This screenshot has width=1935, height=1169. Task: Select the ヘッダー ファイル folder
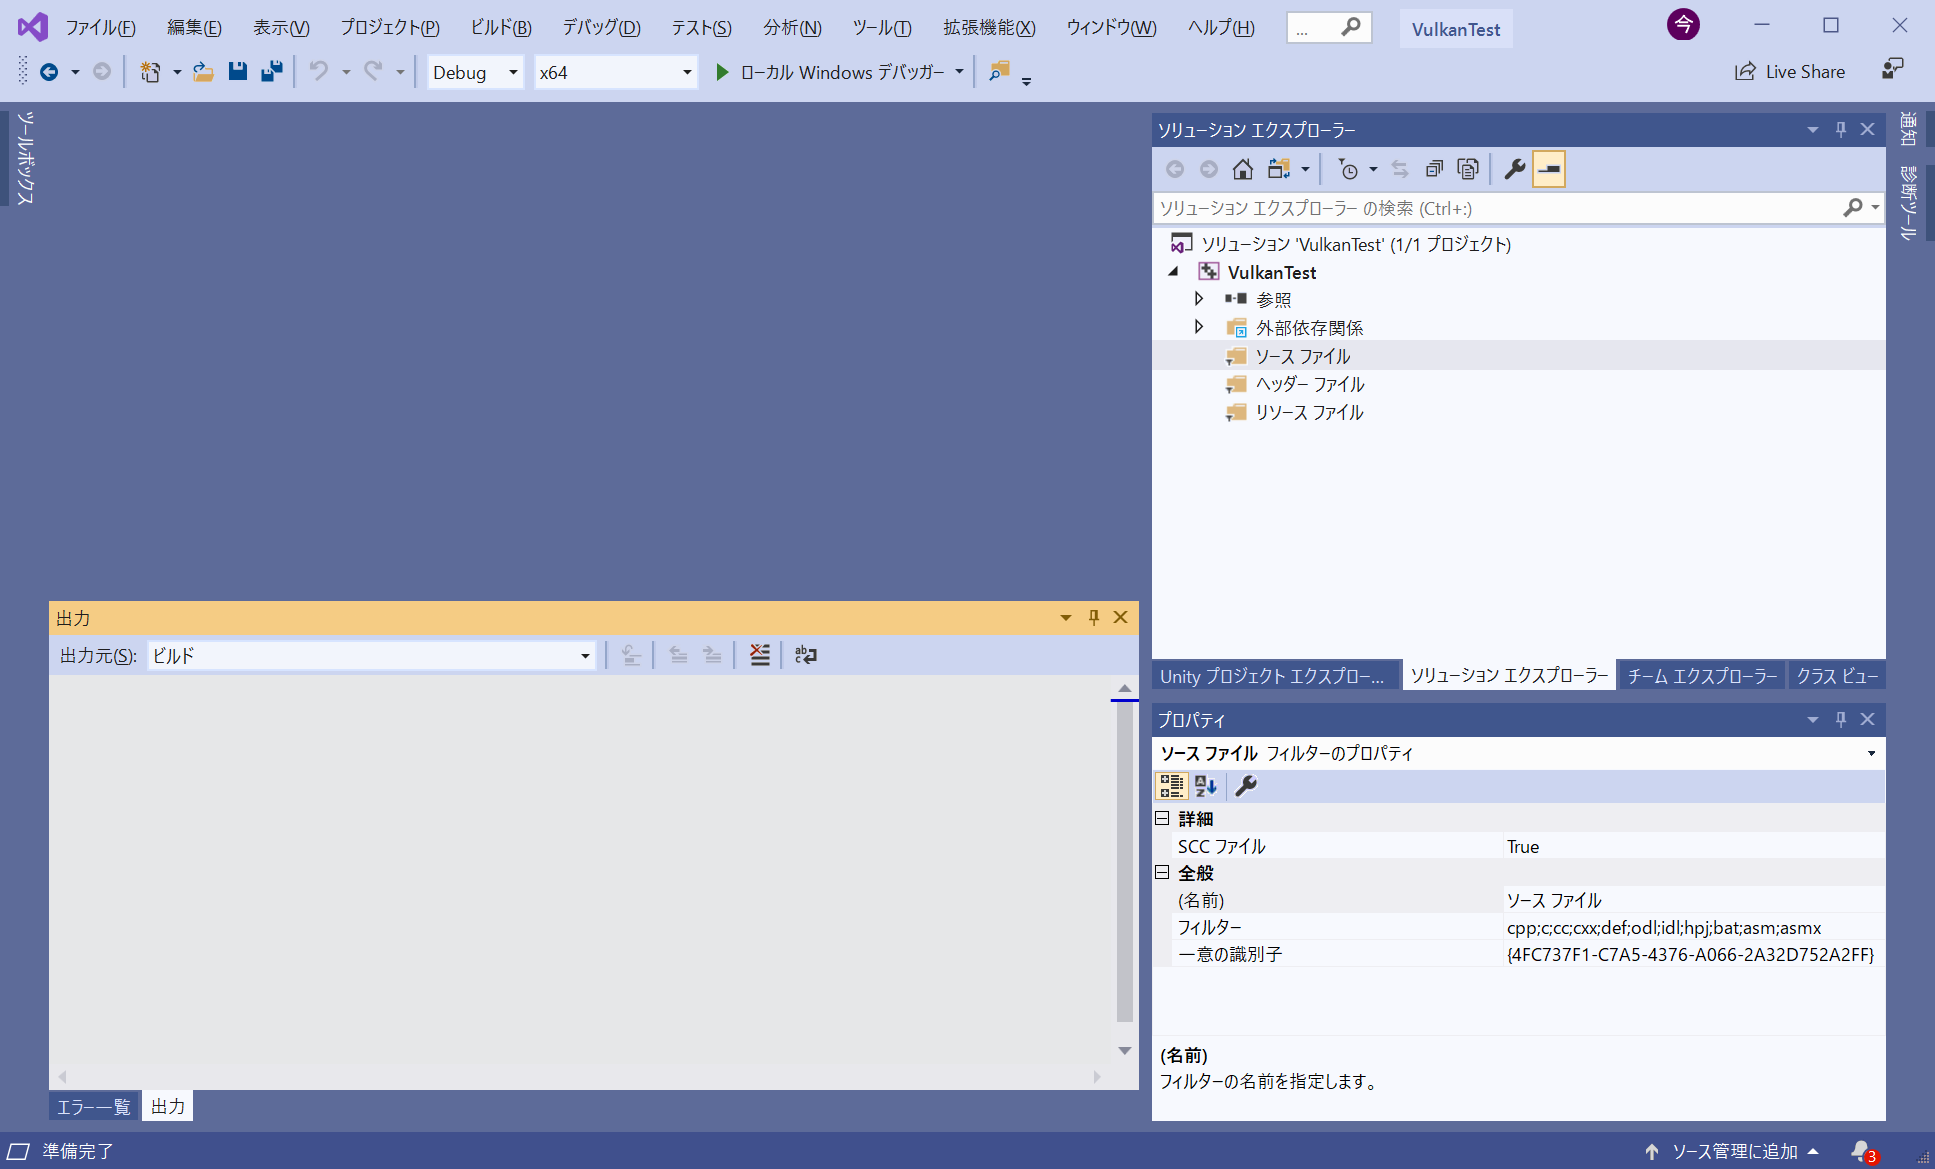[x=1310, y=384]
